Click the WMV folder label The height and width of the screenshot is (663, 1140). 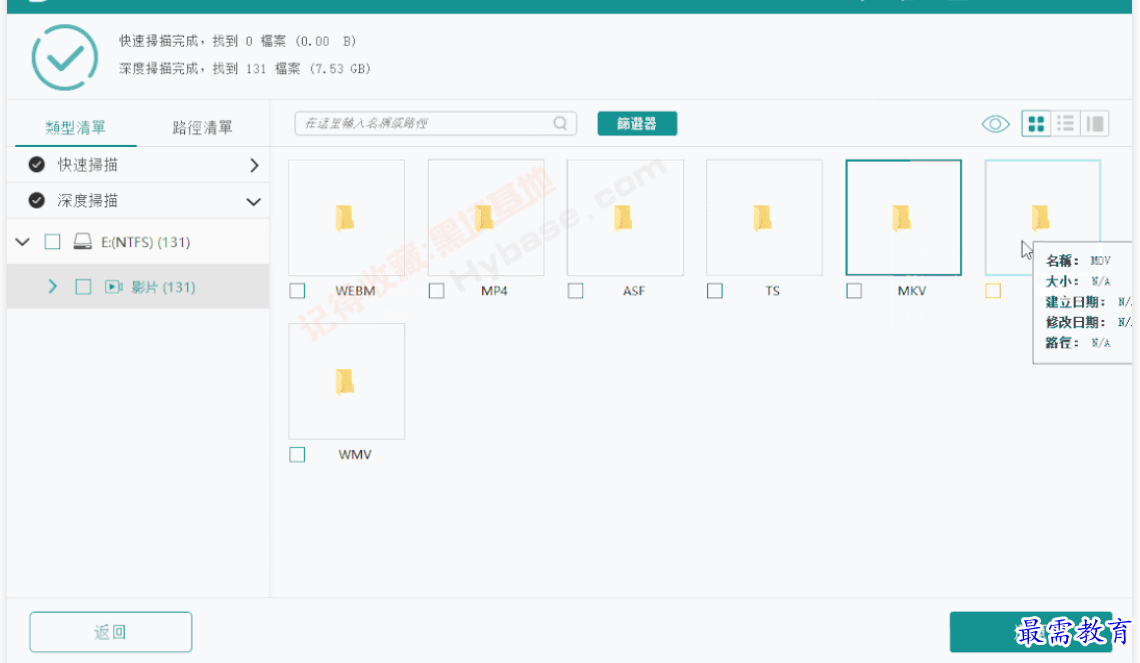pos(356,455)
